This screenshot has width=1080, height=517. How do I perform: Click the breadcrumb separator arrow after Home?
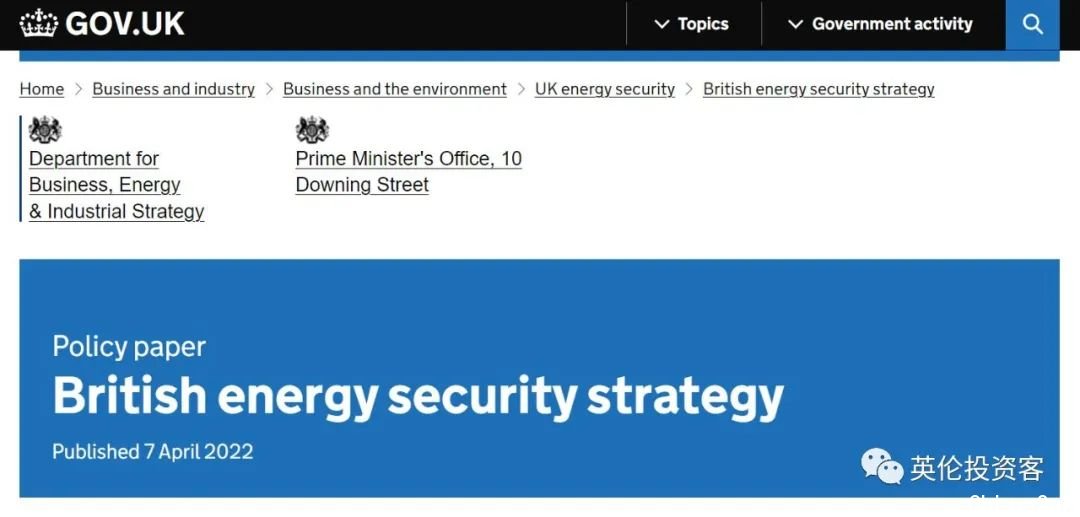click(79, 89)
